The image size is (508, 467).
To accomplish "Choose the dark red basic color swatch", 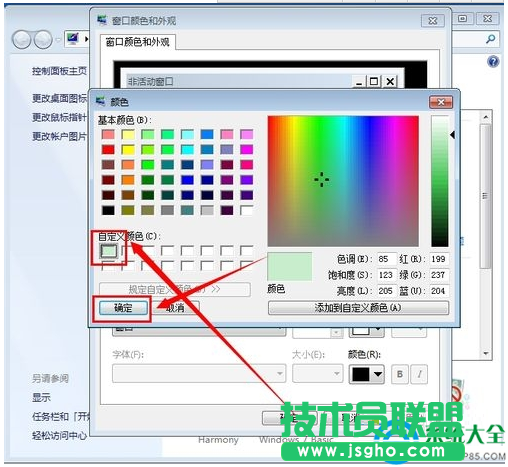I will pyautogui.click(x=108, y=180).
